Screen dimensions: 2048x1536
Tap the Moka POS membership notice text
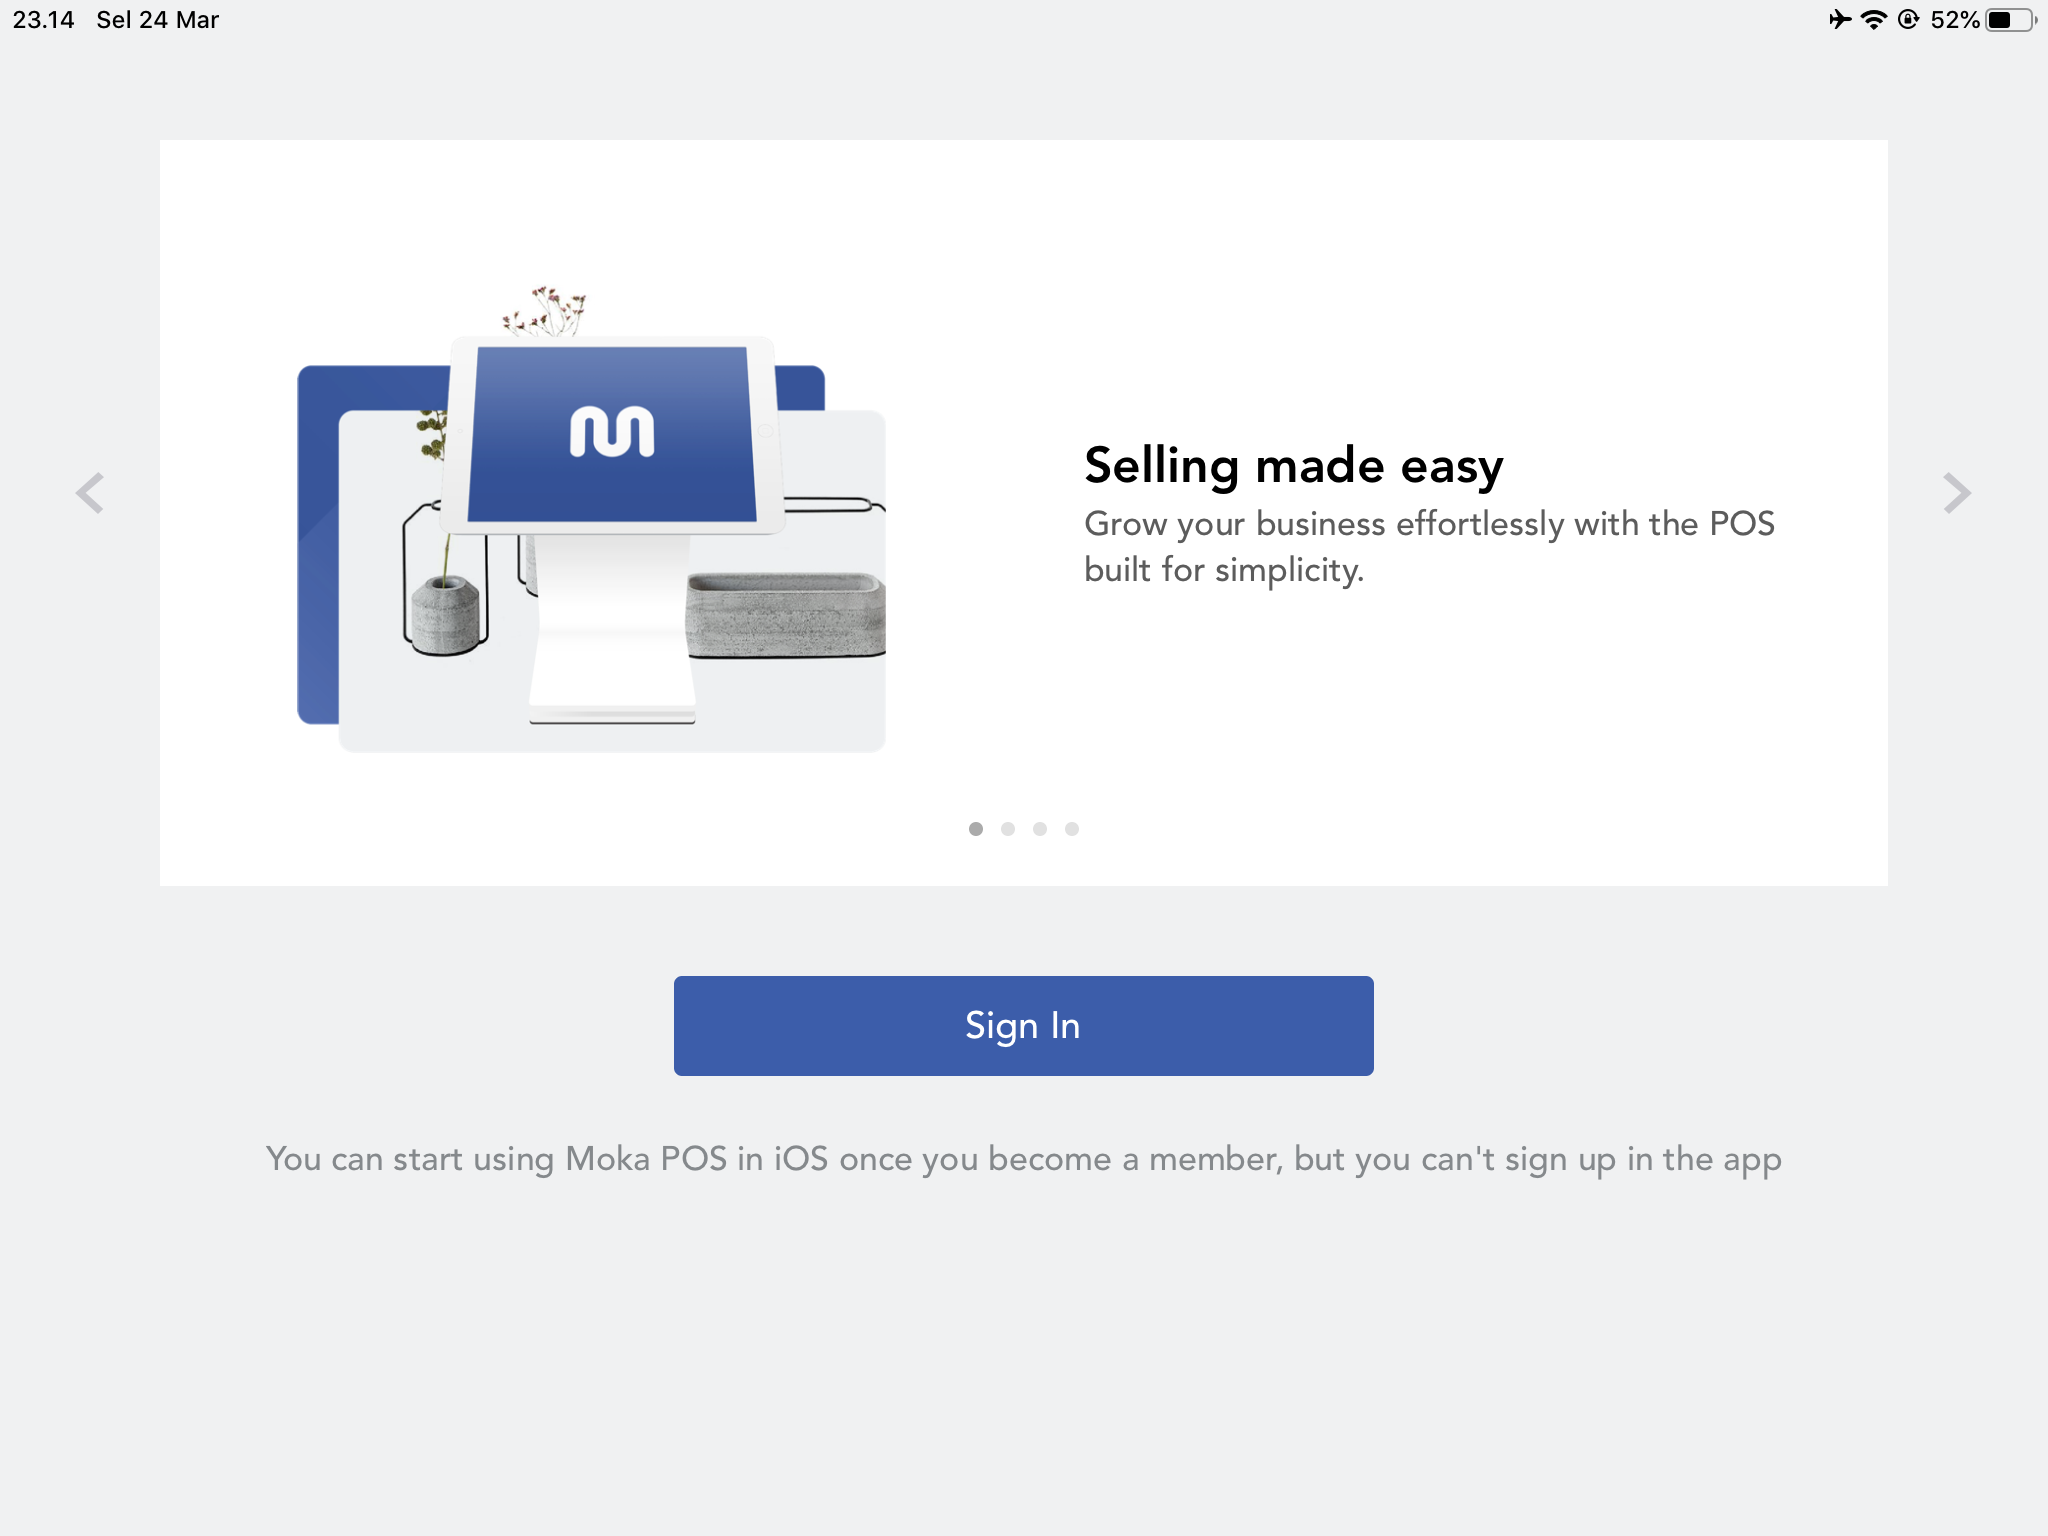point(1023,1159)
